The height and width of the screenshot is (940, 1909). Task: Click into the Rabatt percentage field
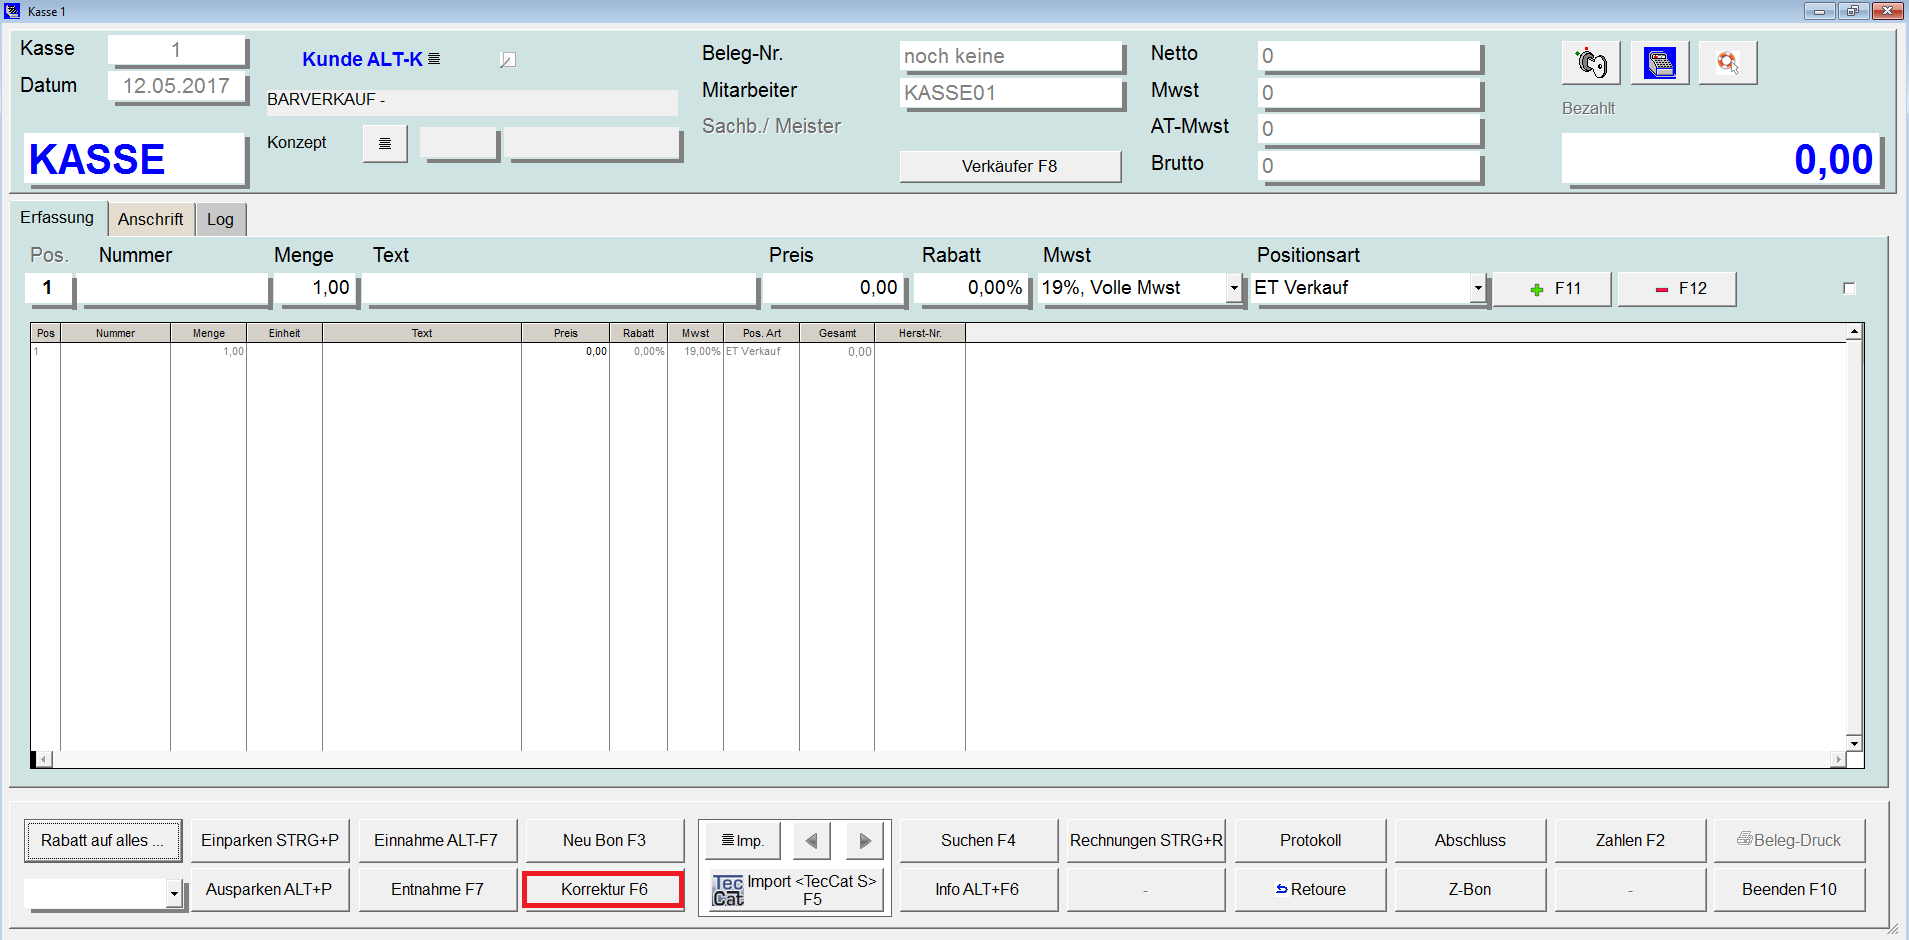tap(970, 289)
